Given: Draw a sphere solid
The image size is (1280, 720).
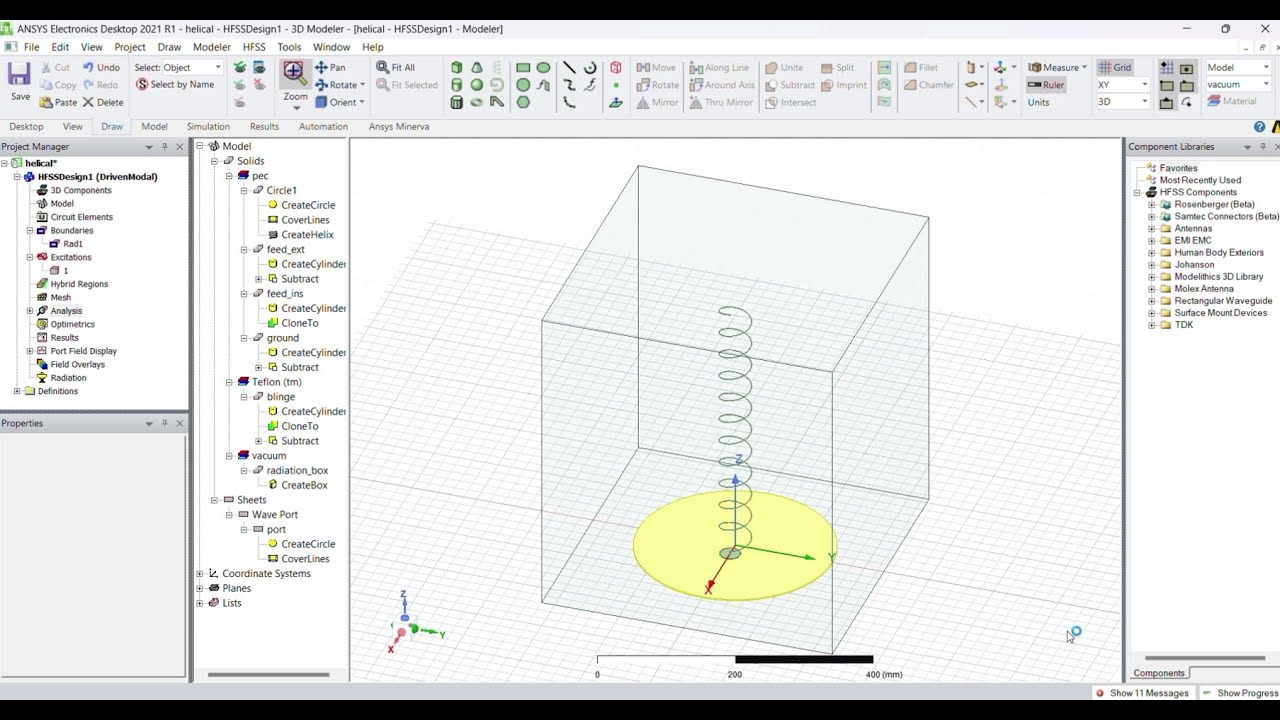Looking at the screenshot, I should click(x=477, y=85).
